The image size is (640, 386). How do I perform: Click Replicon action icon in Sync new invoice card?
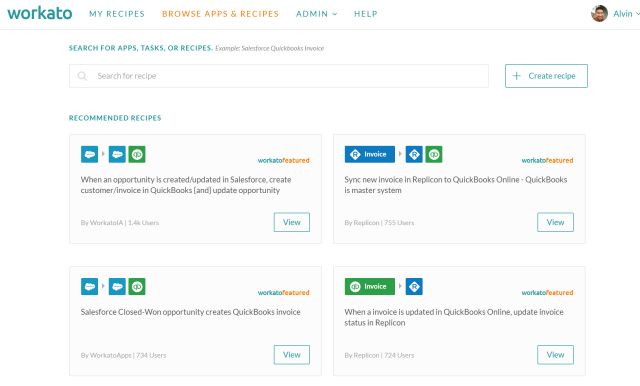414,154
